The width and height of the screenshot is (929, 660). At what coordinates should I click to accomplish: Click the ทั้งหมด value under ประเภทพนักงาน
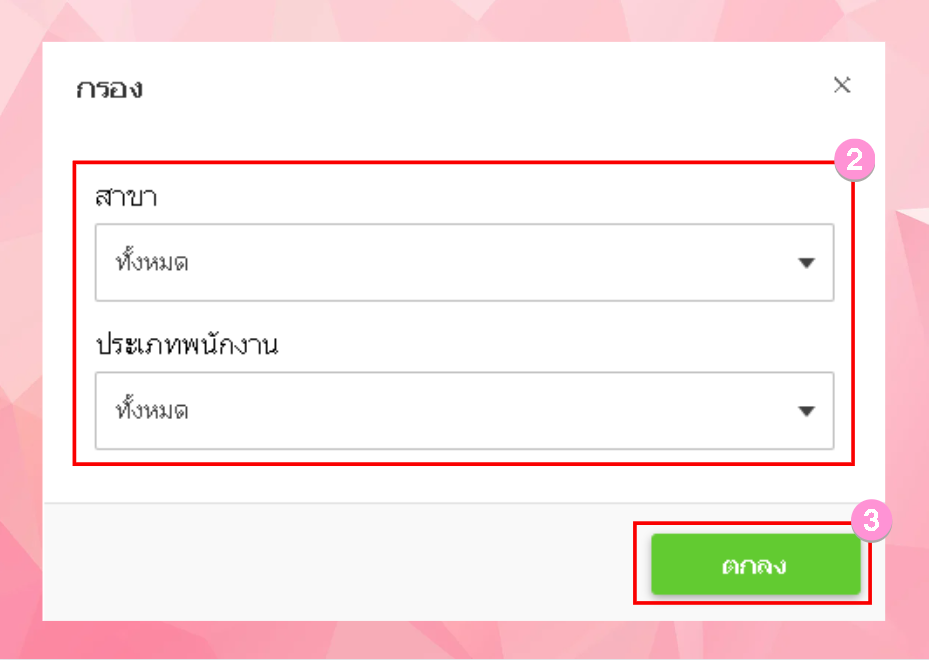pyautogui.click(x=153, y=411)
